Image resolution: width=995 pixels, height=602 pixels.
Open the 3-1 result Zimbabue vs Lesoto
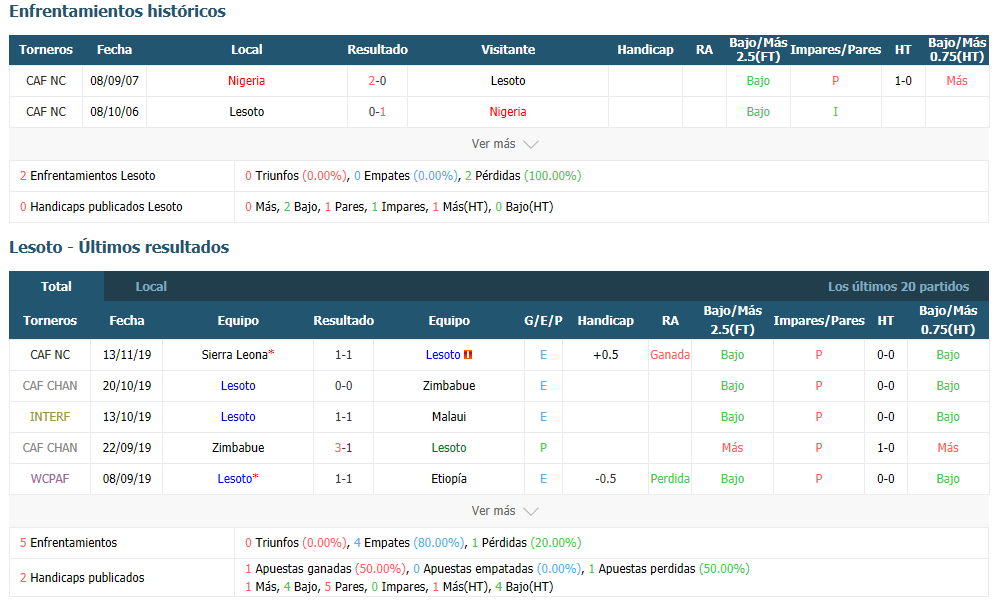click(343, 448)
